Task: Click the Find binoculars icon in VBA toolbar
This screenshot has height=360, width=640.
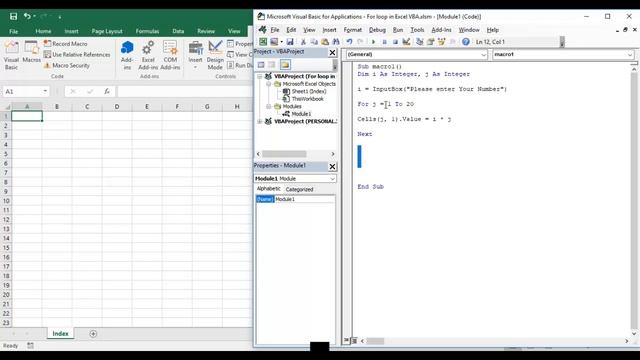Action: [336, 42]
